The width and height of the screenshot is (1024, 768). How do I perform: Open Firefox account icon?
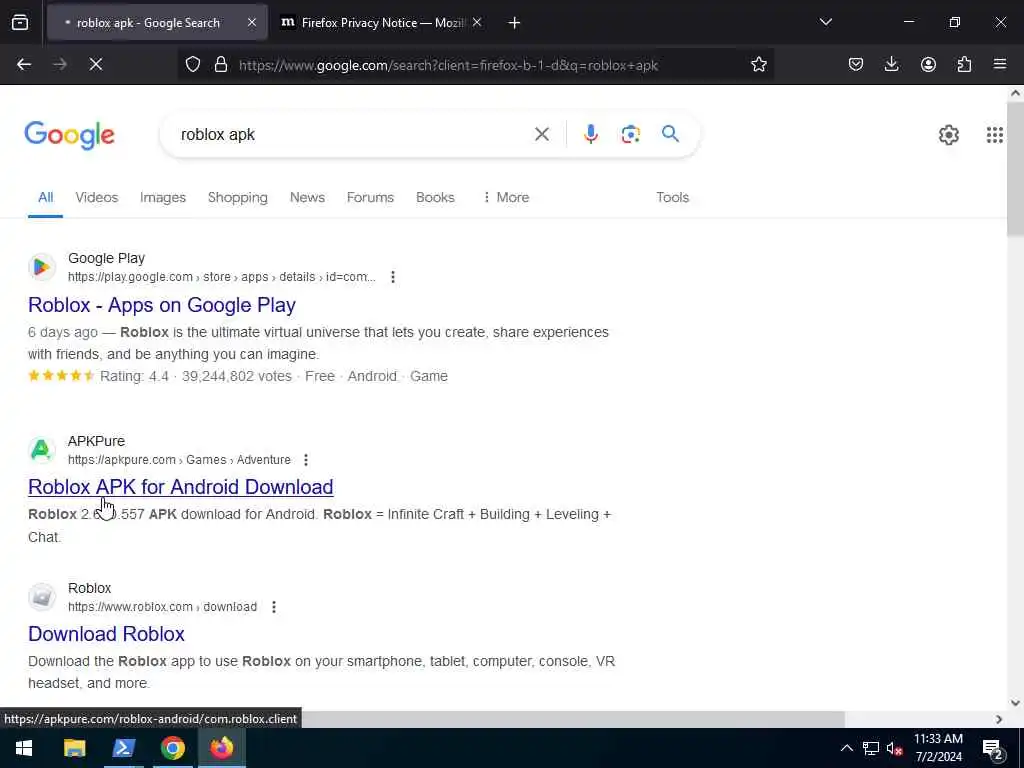point(928,65)
